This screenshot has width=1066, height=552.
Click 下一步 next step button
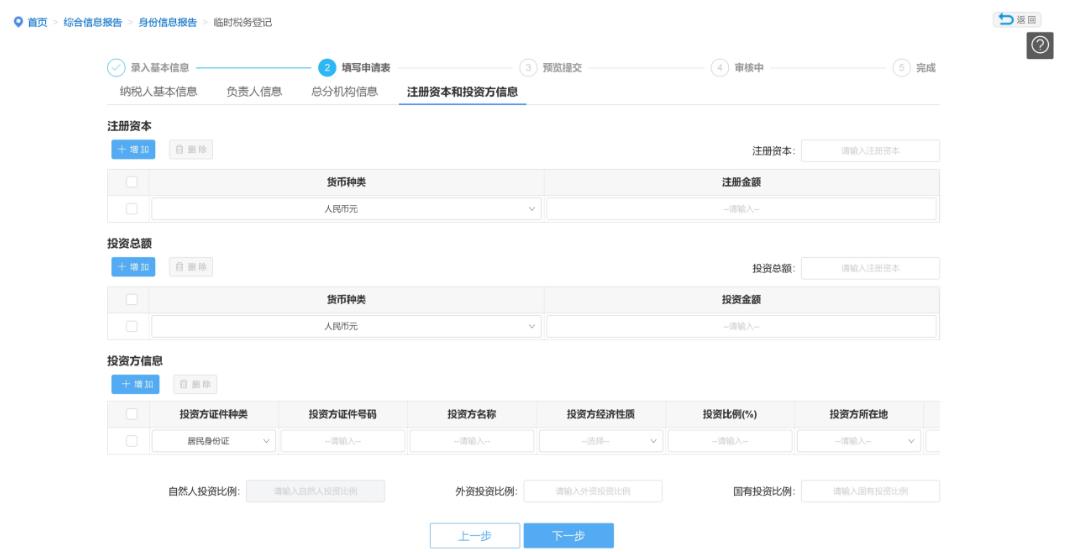point(568,535)
